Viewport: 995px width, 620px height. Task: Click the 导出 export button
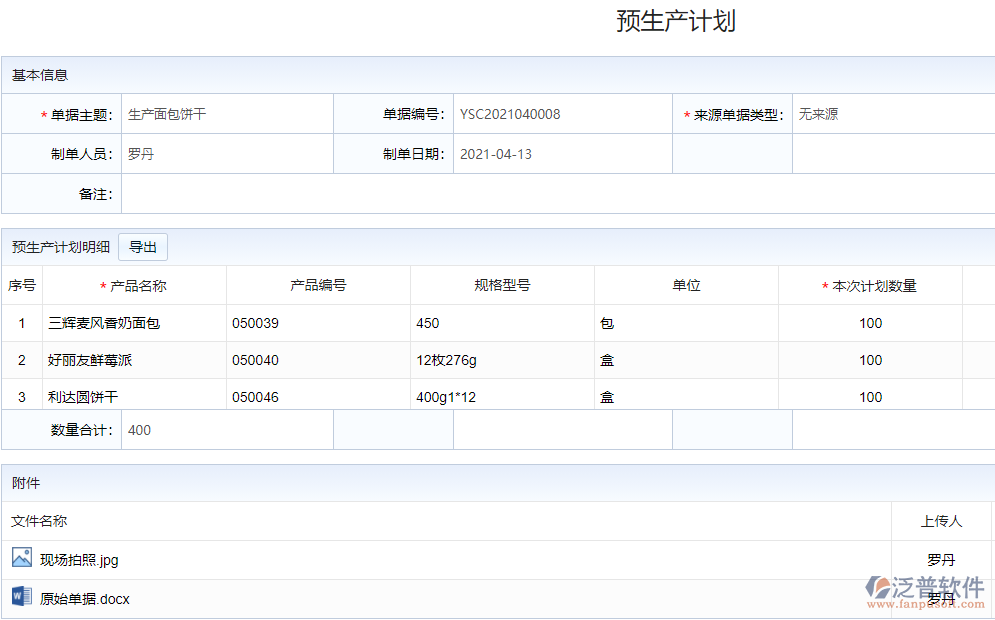point(142,246)
